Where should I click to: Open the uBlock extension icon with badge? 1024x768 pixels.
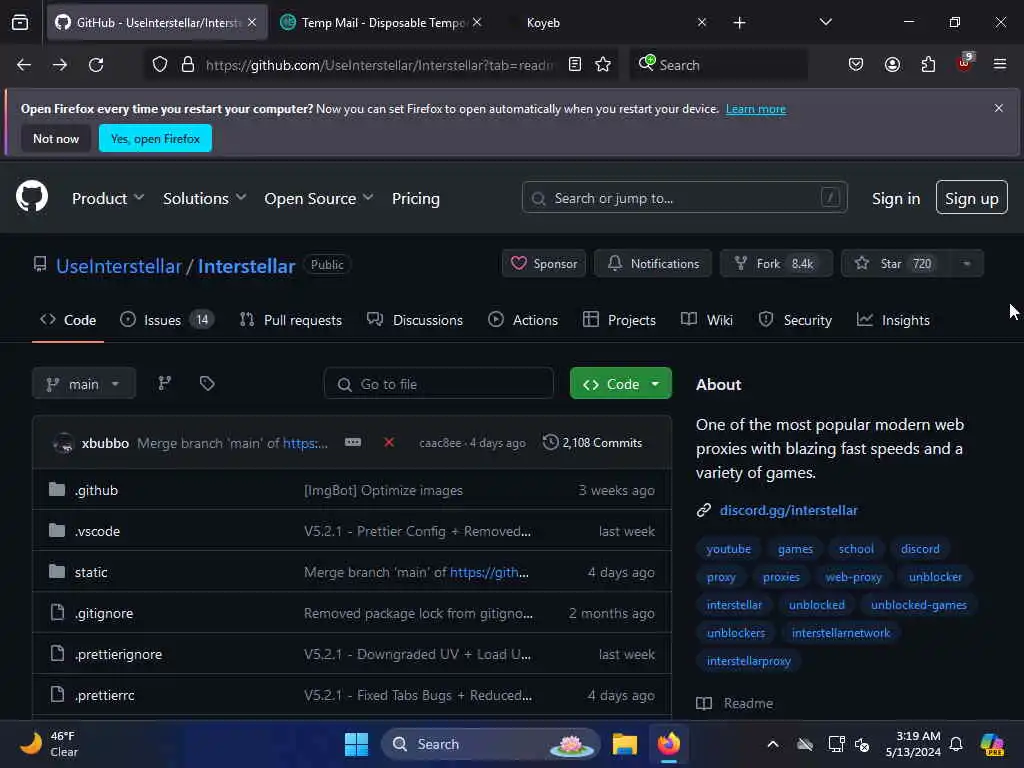click(x=965, y=63)
